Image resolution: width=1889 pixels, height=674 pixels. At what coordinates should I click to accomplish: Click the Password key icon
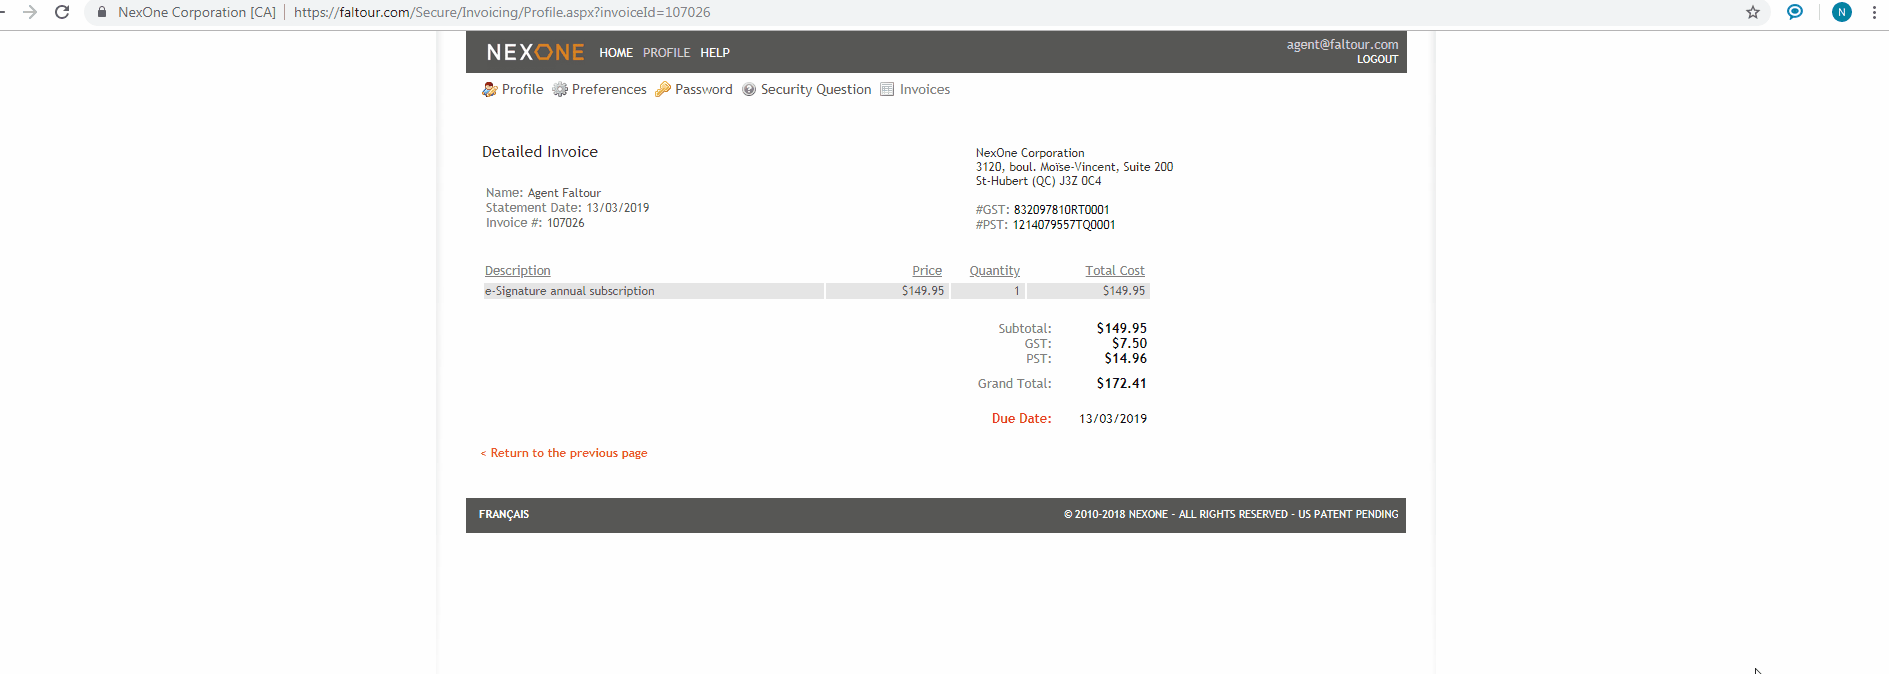663,89
